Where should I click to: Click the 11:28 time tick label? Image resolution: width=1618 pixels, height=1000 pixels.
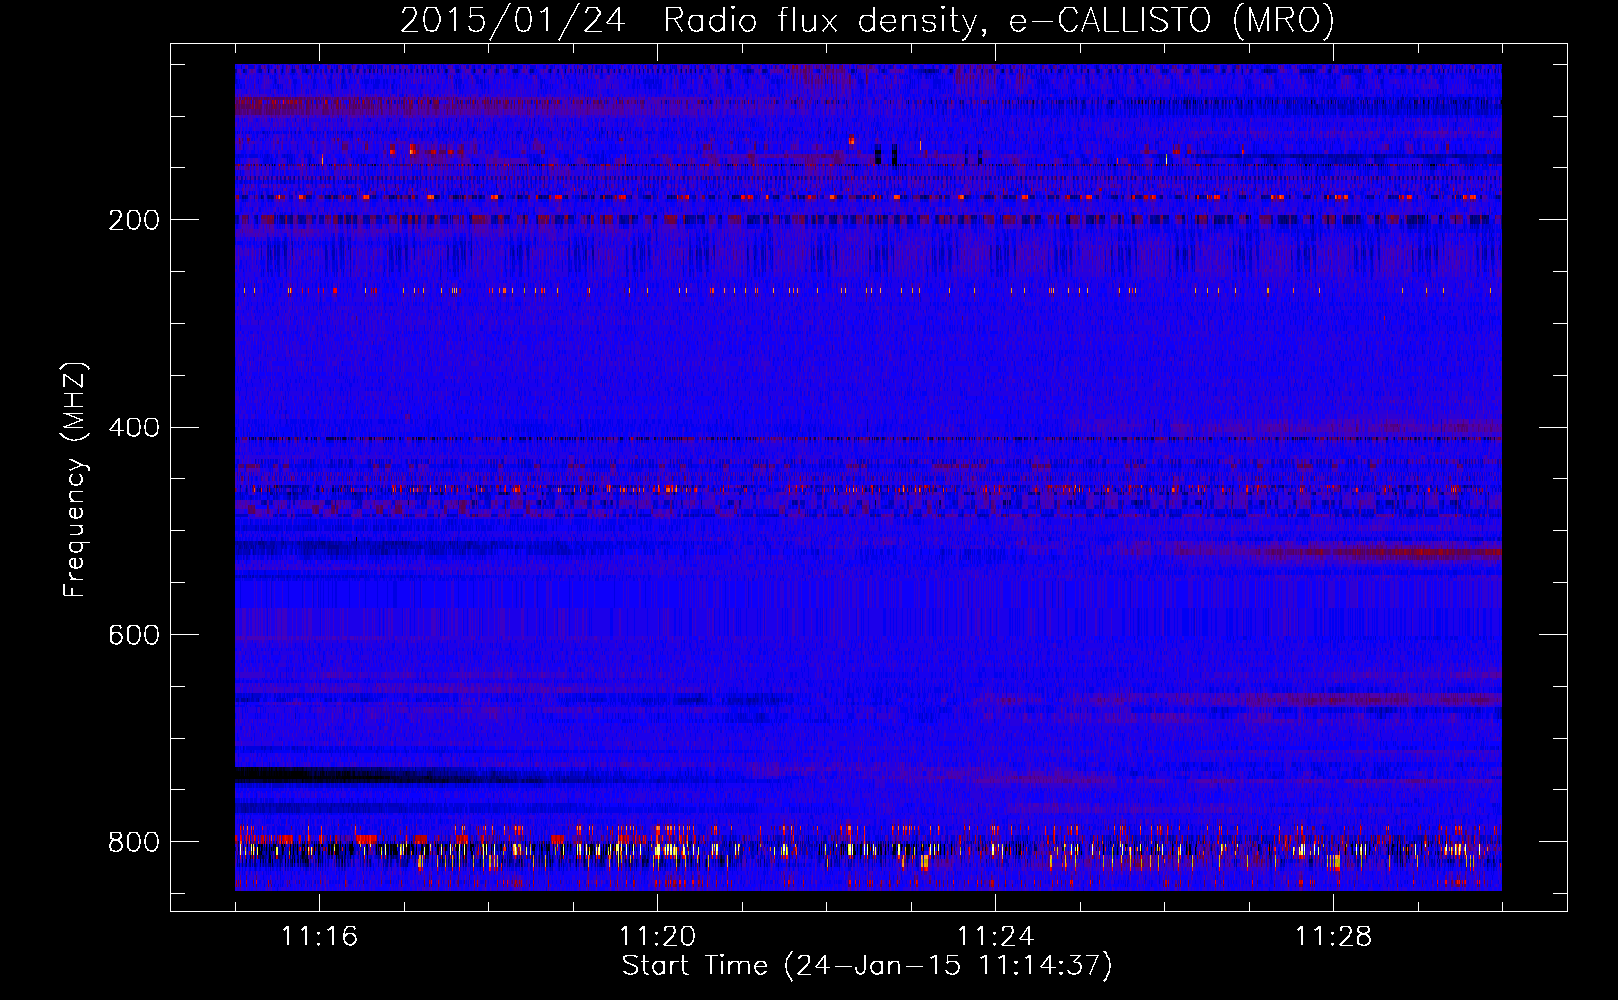[1333, 936]
